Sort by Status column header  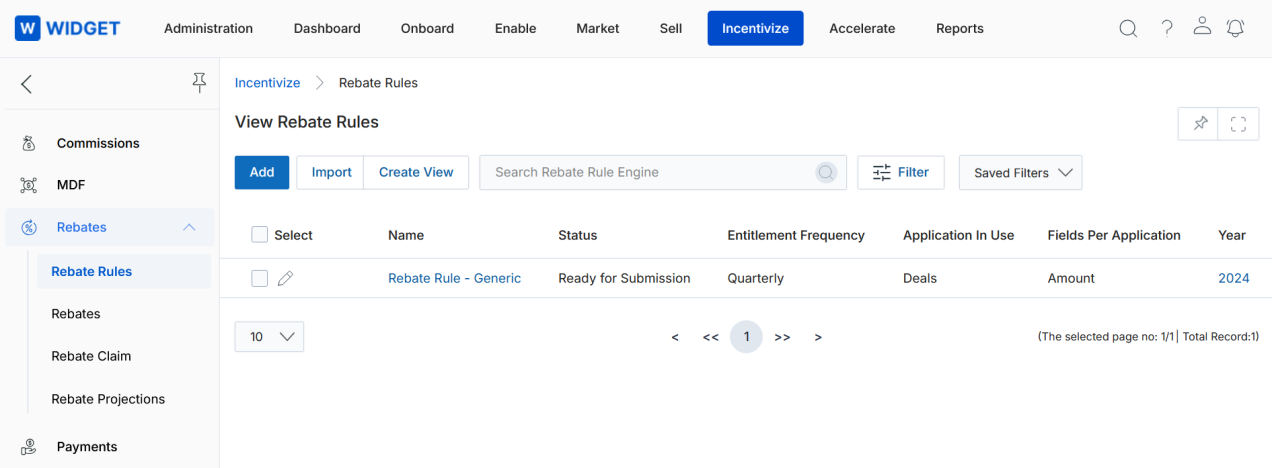point(577,235)
